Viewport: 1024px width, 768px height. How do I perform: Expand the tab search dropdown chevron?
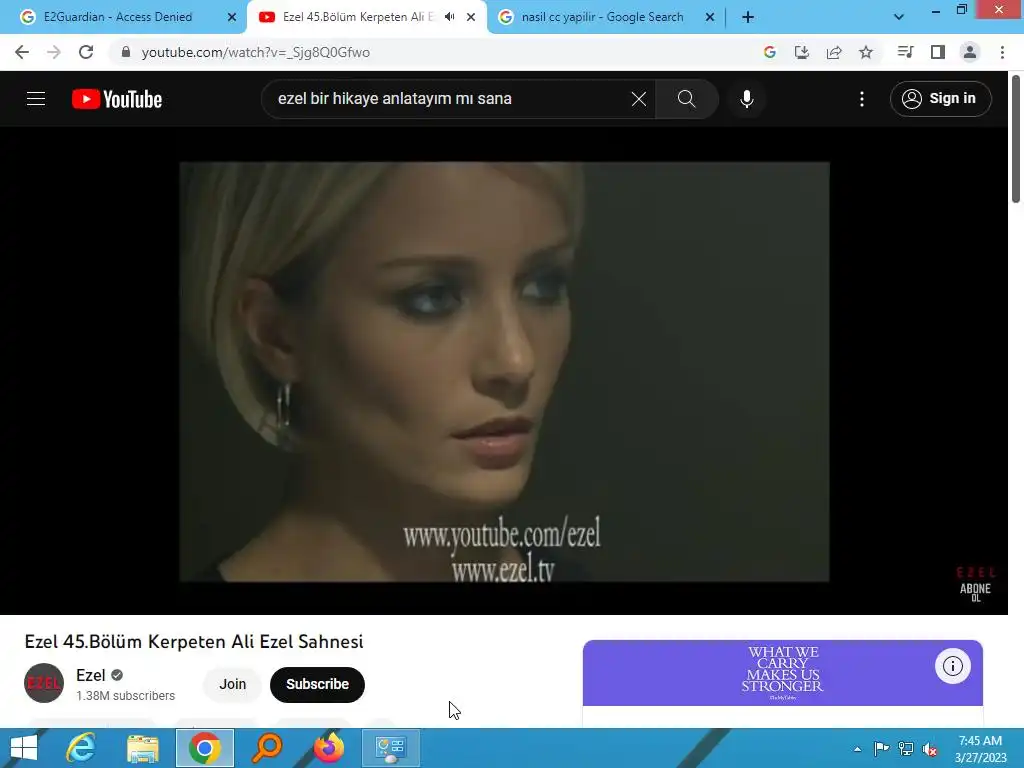point(899,18)
